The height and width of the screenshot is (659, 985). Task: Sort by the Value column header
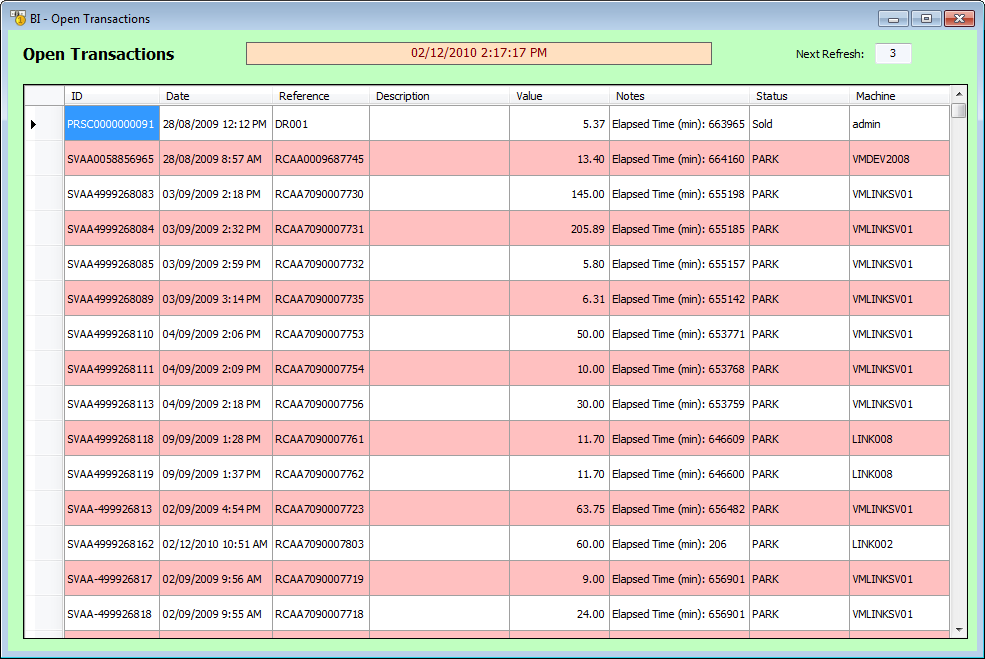pos(559,95)
